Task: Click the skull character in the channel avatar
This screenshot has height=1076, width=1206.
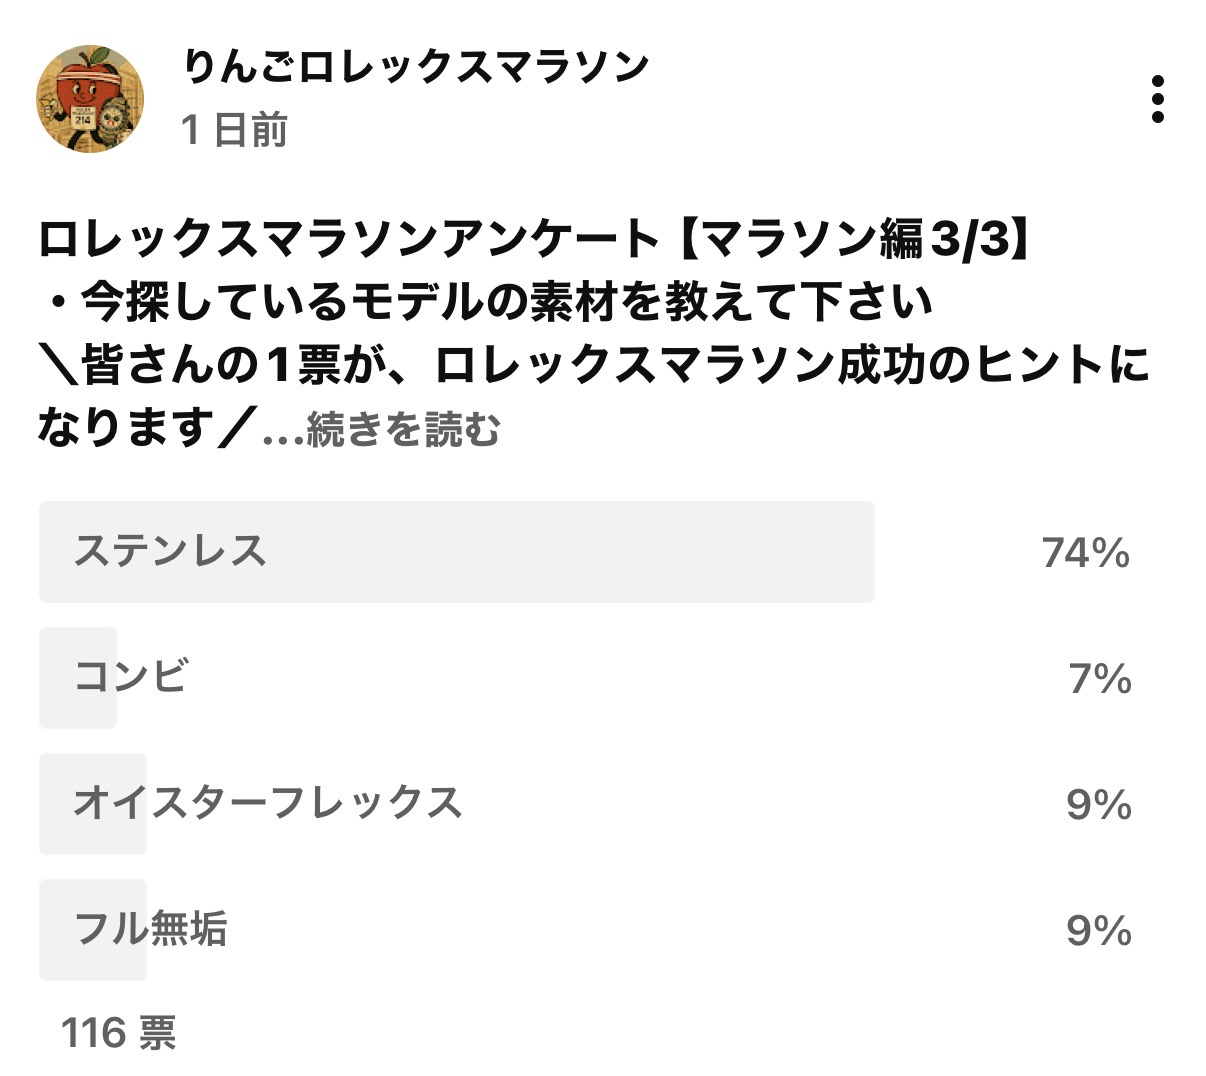Action: [x=118, y=121]
